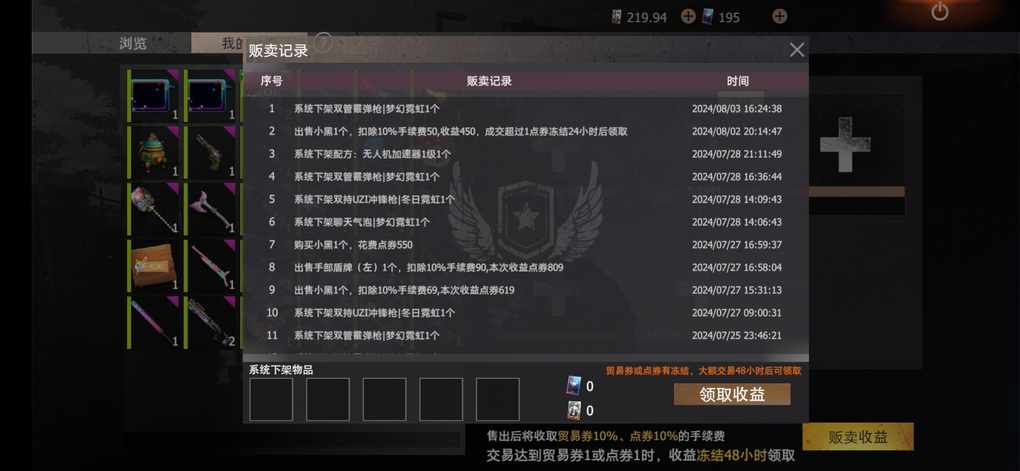Add trade tickets via plus beside 195
Viewport: 1020px width, 471px height.
pyautogui.click(x=779, y=16)
